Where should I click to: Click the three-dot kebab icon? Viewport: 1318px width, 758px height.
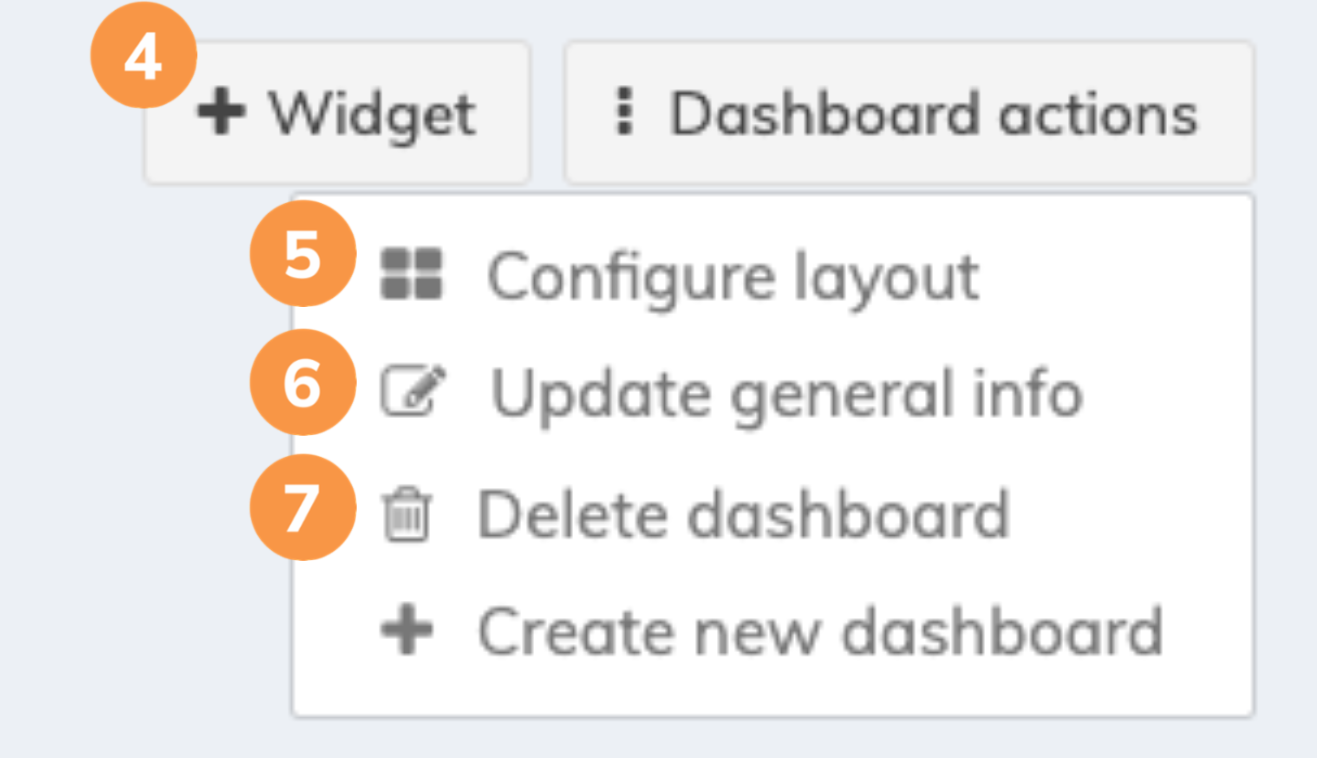click(625, 113)
